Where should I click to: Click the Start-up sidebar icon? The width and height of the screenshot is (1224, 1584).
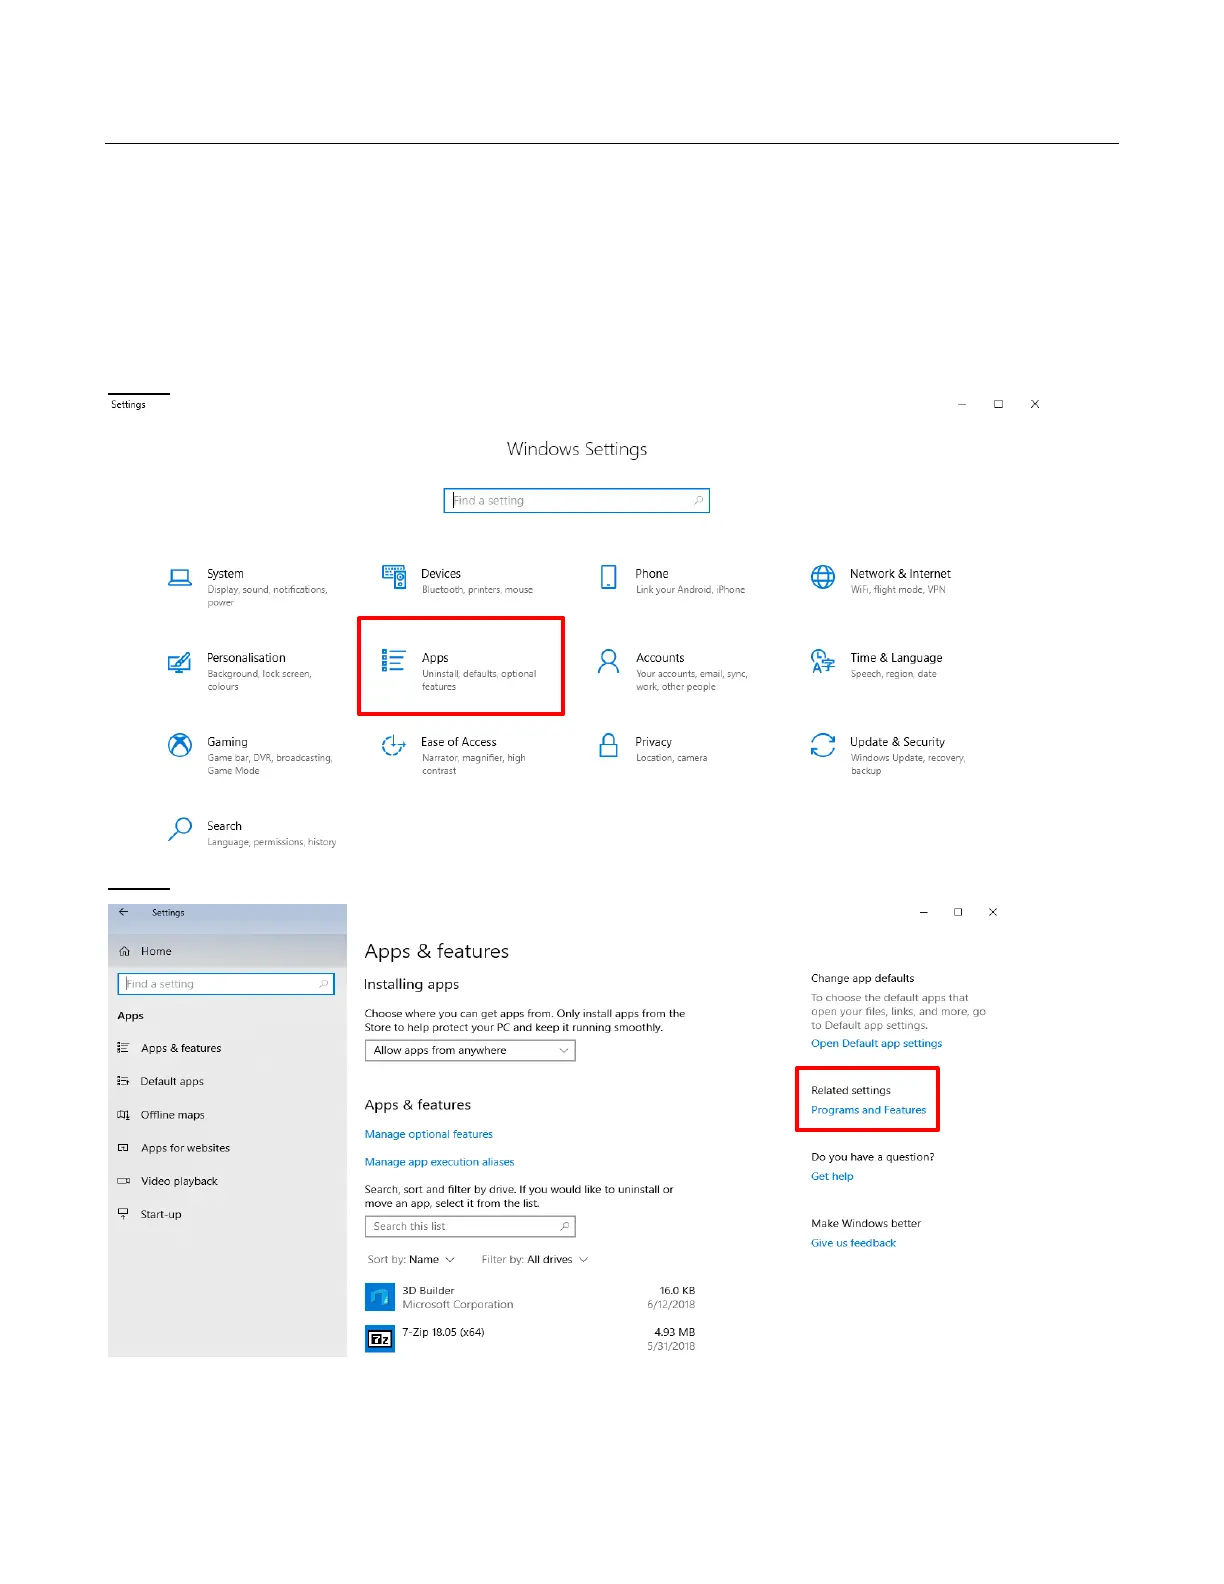click(123, 1214)
